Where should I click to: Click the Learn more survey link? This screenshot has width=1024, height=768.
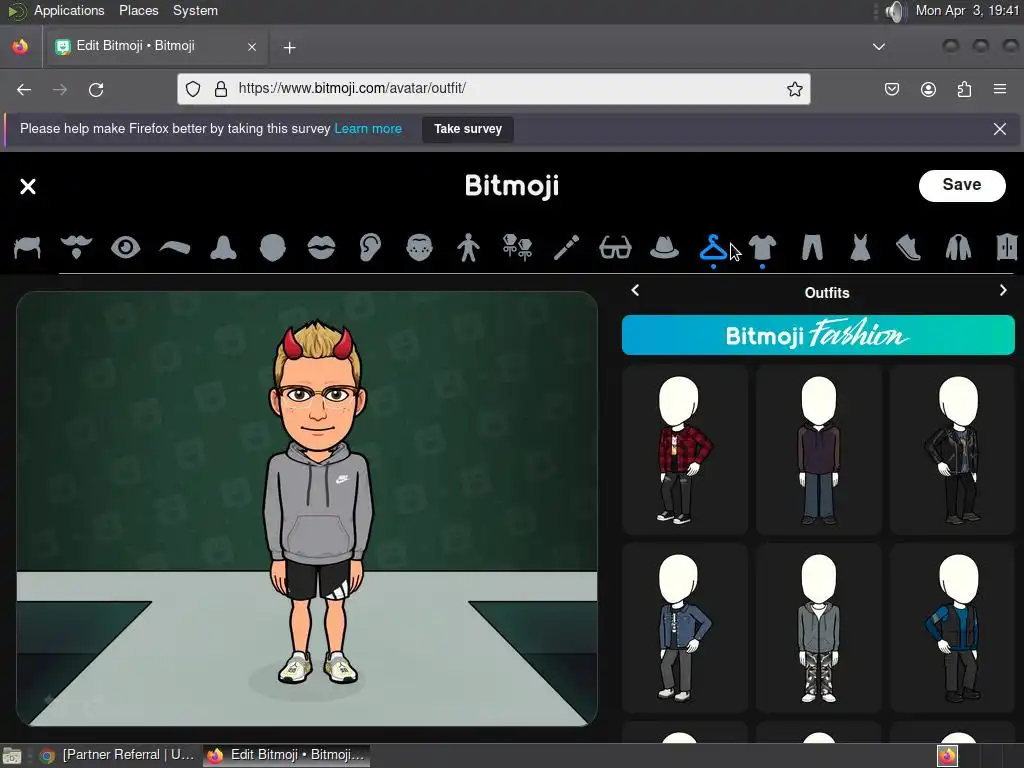(x=368, y=129)
